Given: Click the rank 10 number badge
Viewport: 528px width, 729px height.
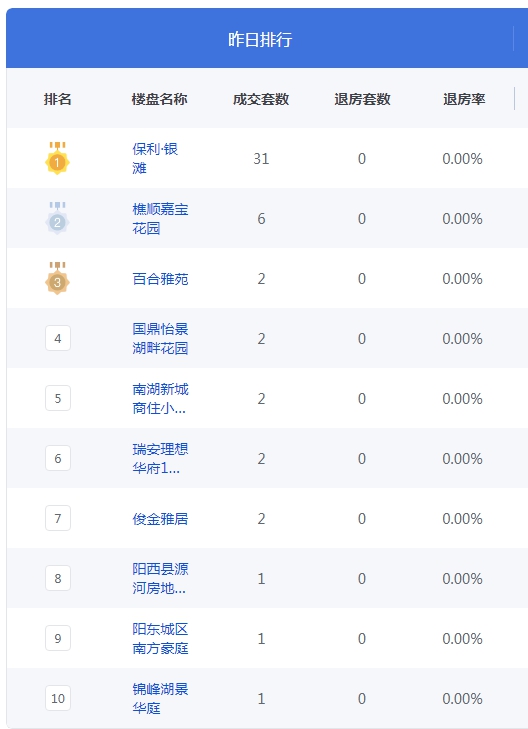Looking at the screenshot, I should click(58, 698).
